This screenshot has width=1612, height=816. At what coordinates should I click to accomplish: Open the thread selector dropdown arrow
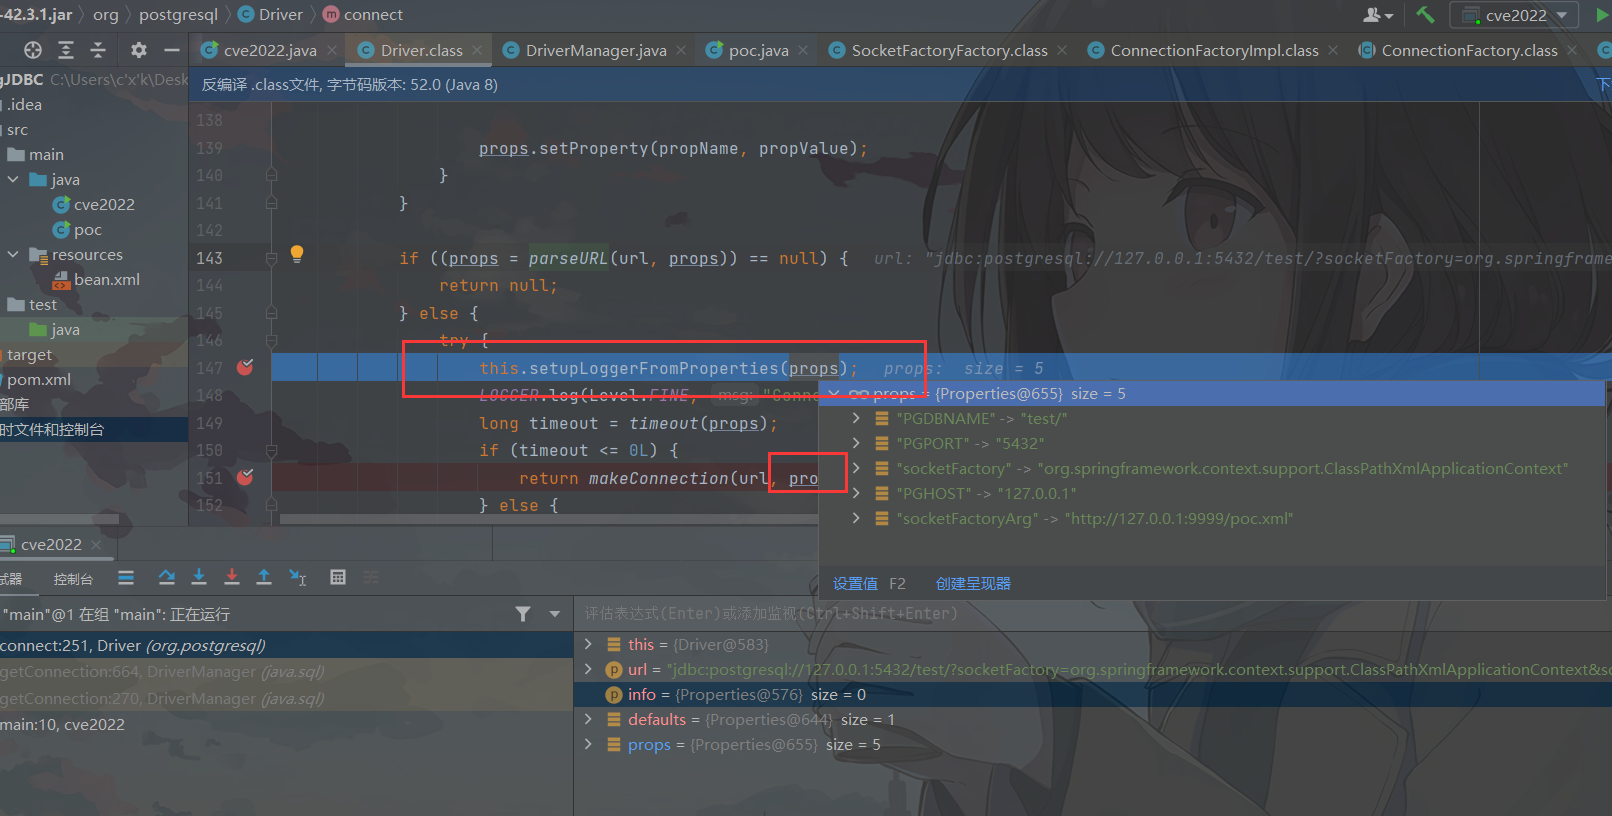tap(555, 614)
